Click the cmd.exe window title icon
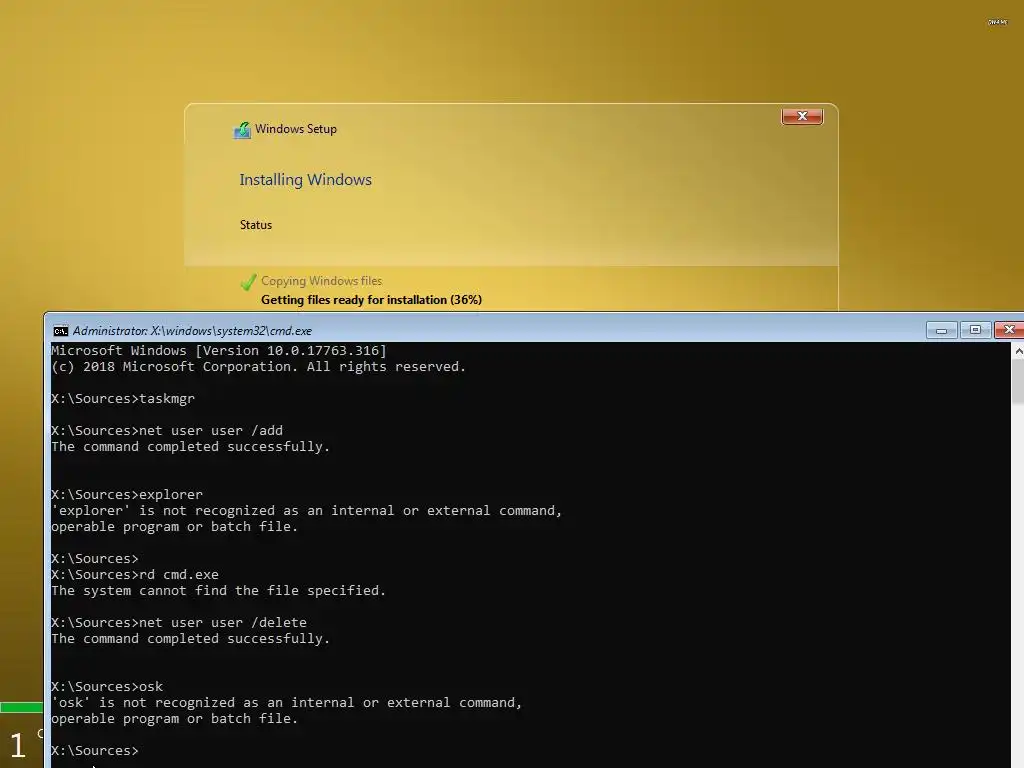This screenshot has width=1024, height=768. (x=61, y=331)
